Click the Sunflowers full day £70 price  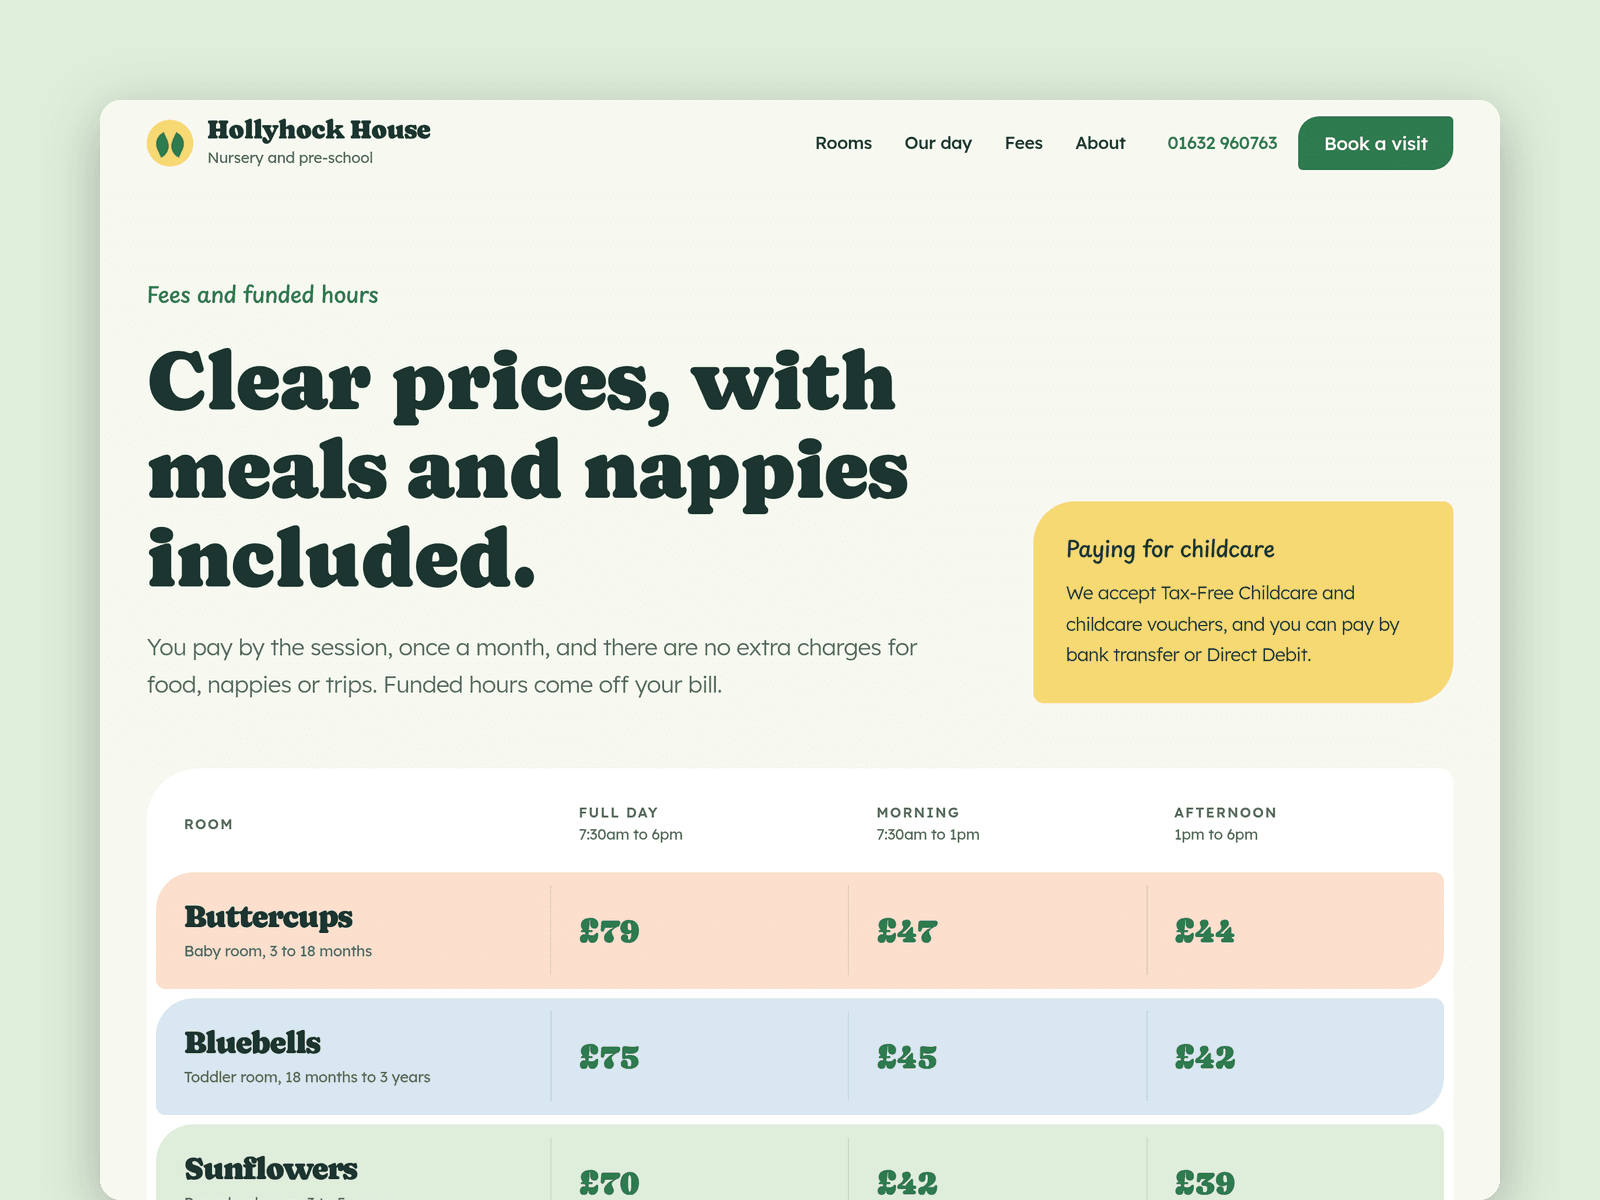pos(609,1183)
